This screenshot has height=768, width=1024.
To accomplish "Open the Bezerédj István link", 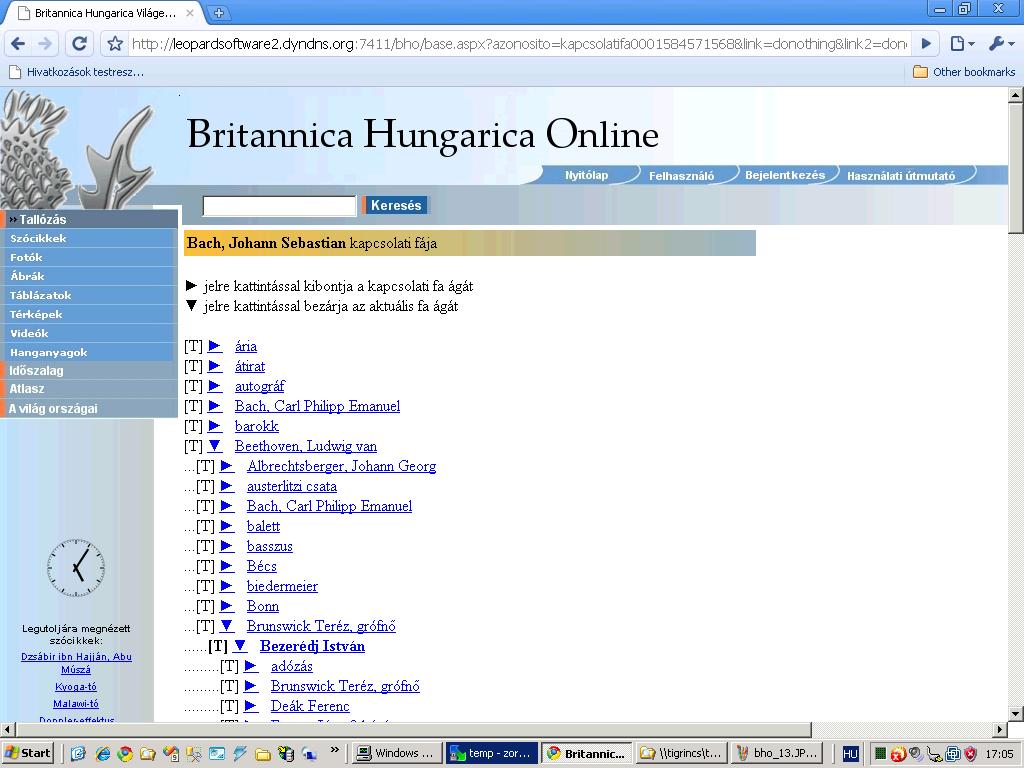I will tap(312, 647).
